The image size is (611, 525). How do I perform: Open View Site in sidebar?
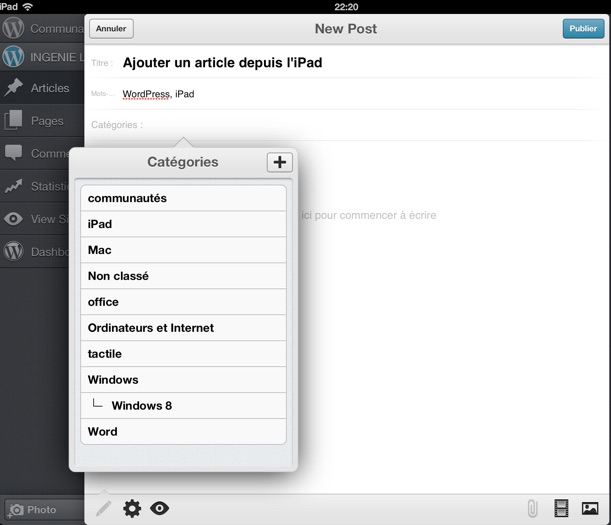35,219
